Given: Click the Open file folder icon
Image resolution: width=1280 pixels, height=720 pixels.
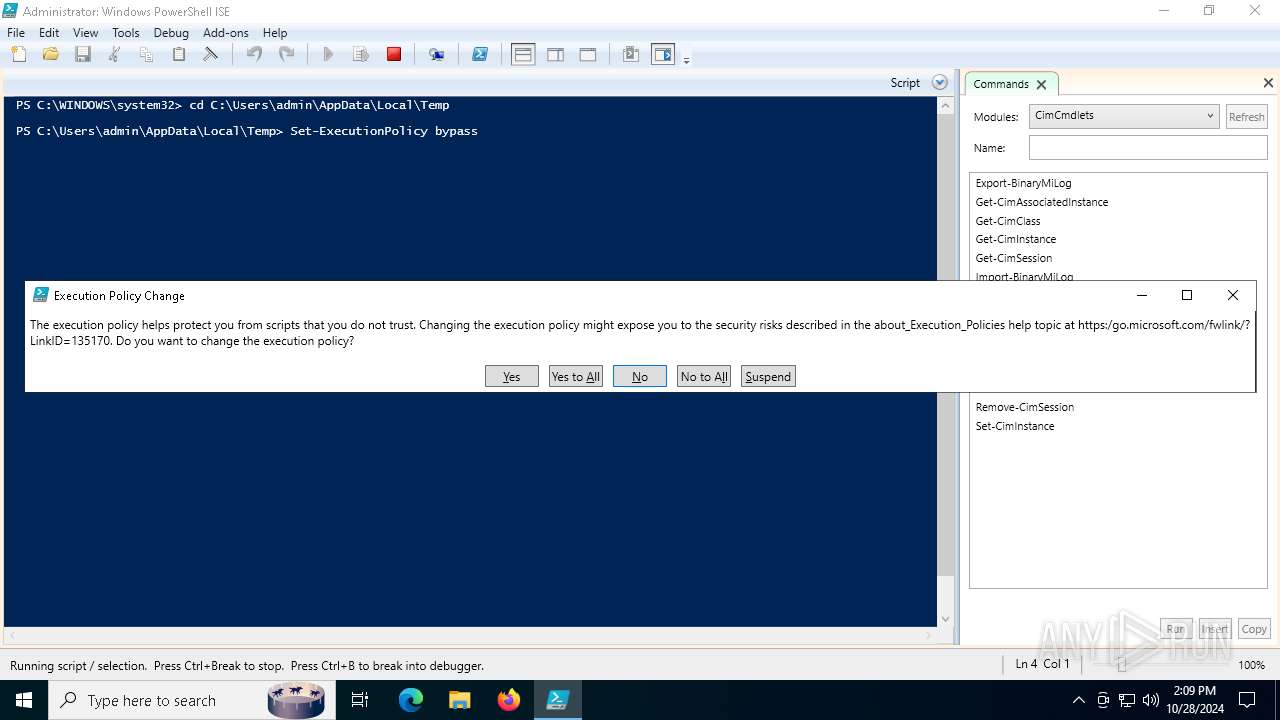Looking at the screenshot, I should point(50,54).
